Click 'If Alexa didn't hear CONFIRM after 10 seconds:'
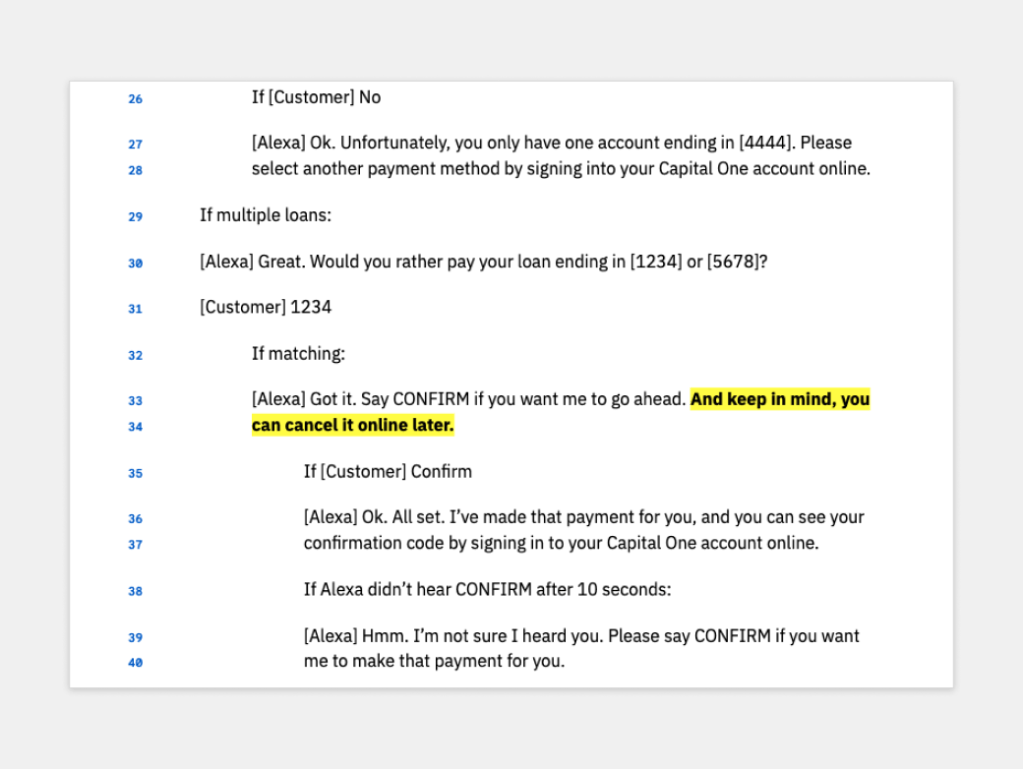1023x769 pixels. 487,590
